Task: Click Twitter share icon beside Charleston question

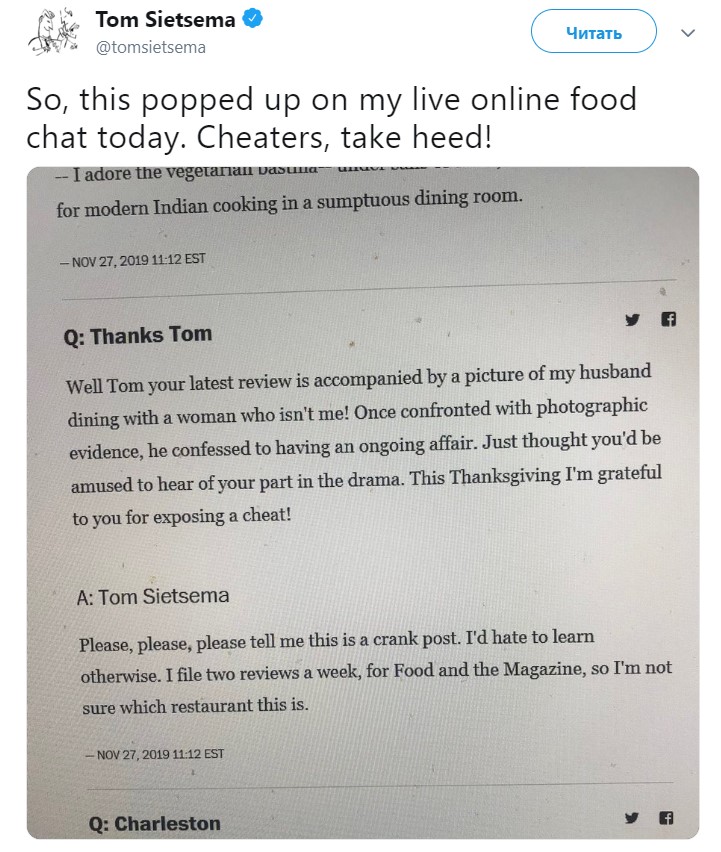Action: (x=632, y=817)
